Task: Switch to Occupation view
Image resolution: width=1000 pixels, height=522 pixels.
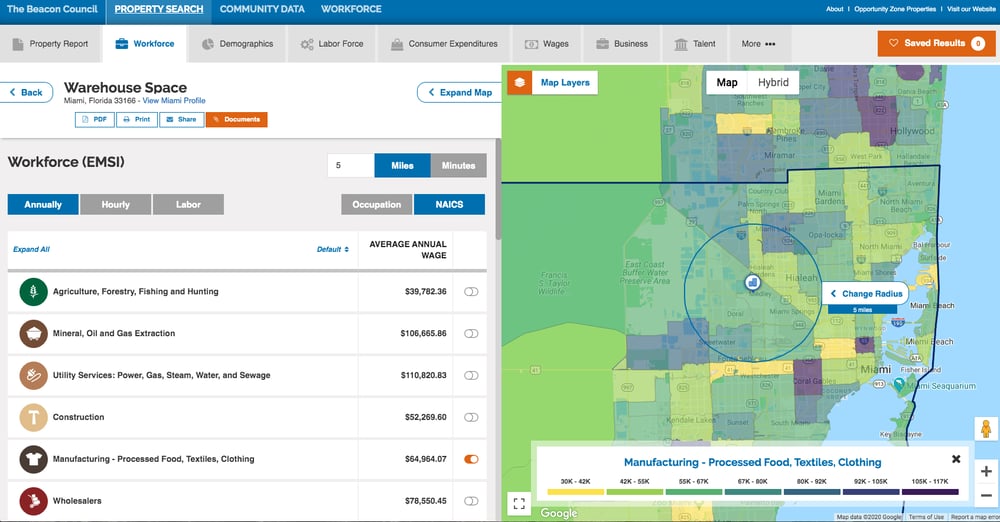Action: [x=377, y=204]
